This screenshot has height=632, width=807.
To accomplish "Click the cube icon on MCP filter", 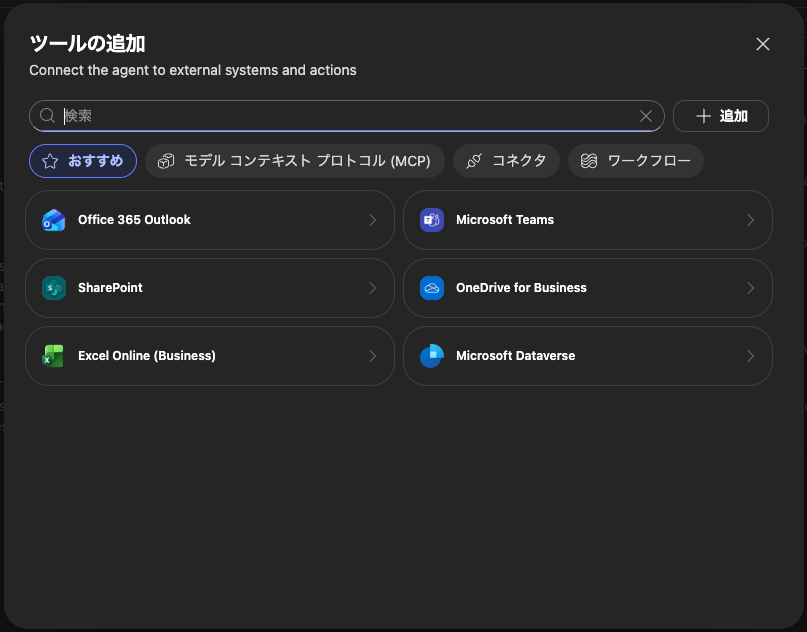I will pyautogui.click(x=166, y=161).
